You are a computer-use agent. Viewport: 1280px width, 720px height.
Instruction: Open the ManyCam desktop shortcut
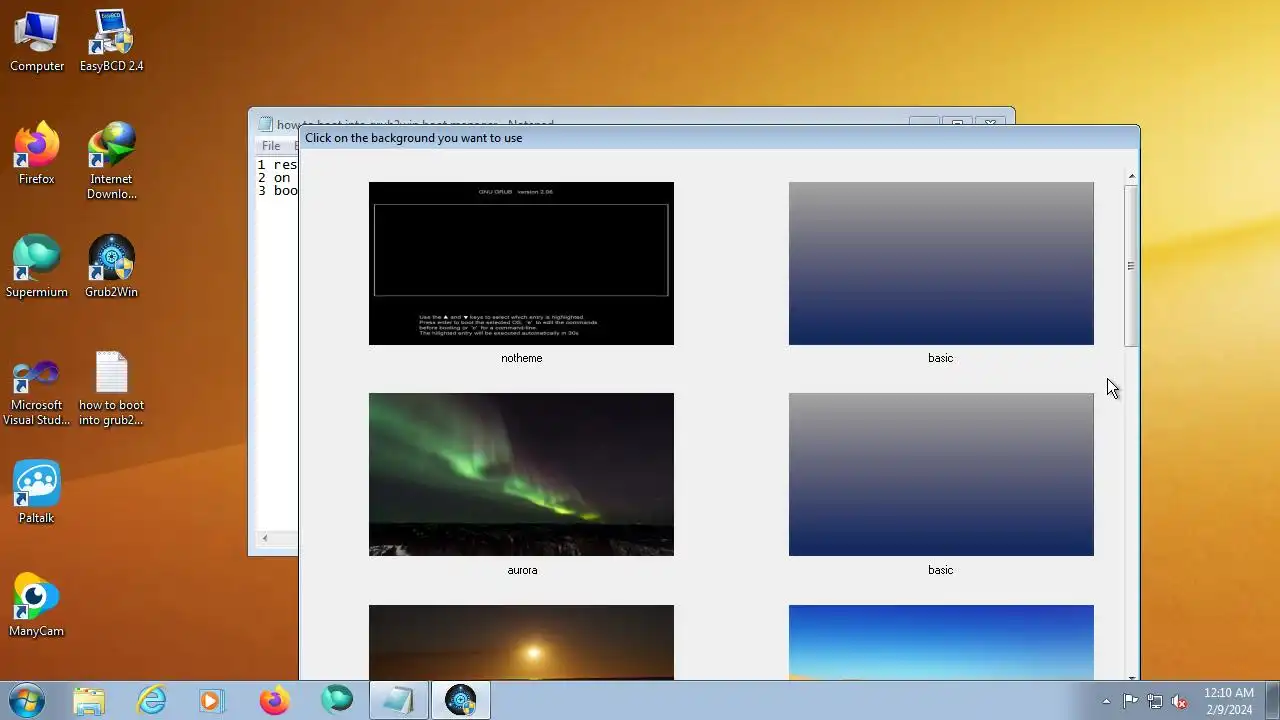pyautogui.click(x=37, y=606)
